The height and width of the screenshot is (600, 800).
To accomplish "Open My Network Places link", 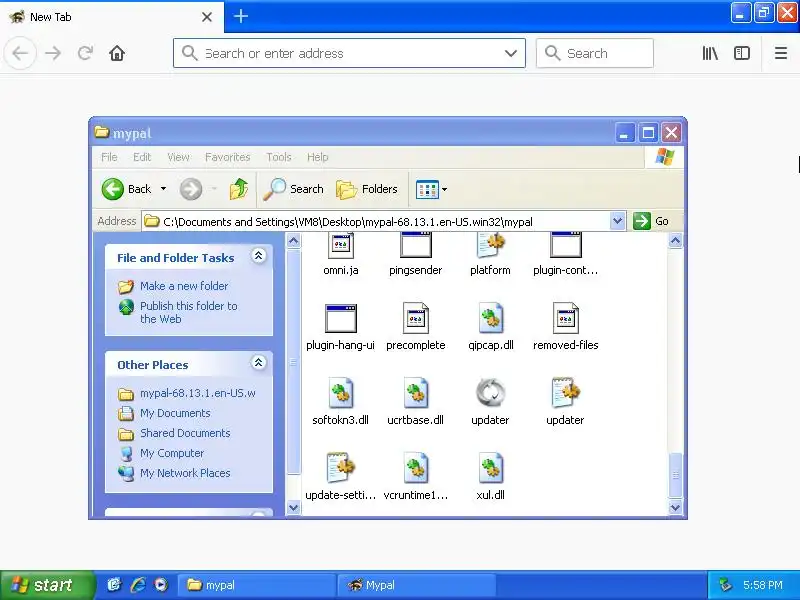I will (185, 473).
